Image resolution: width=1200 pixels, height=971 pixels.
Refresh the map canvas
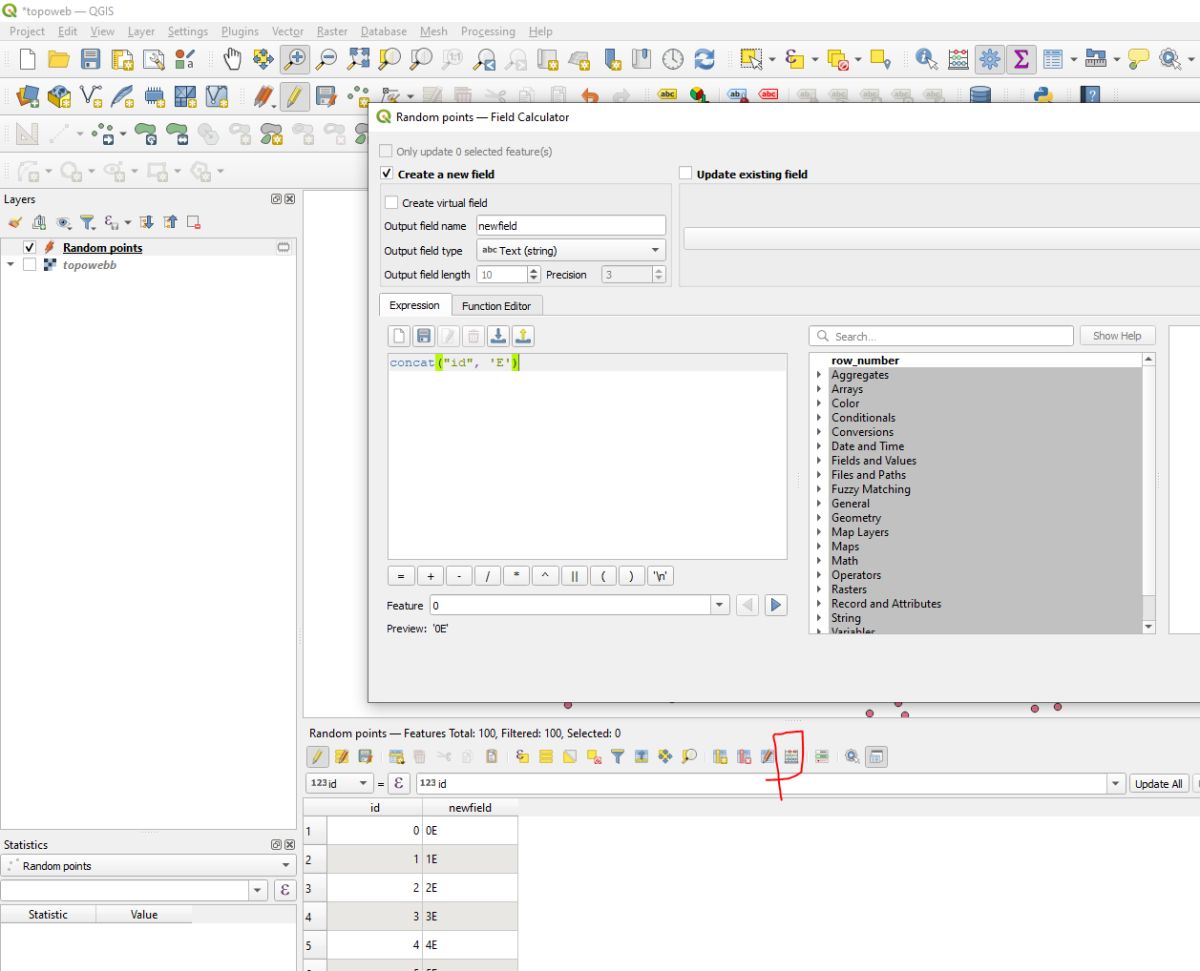click(704, 60)
